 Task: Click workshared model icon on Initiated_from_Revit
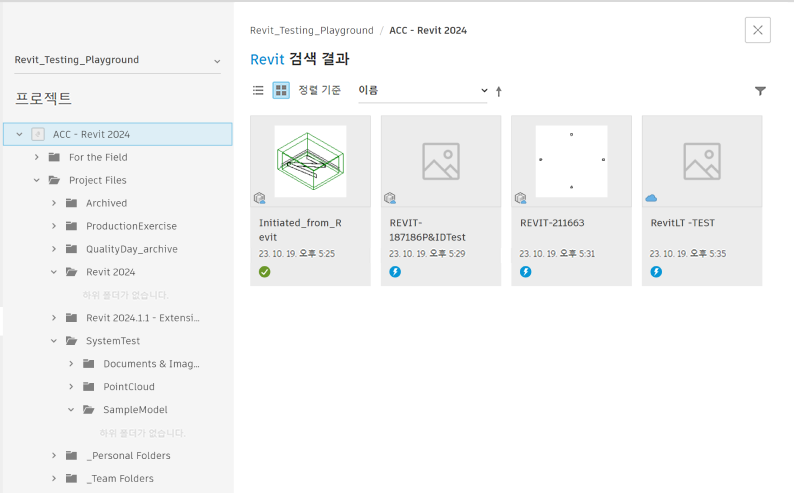pyautogui.click(x=260, y=198)
